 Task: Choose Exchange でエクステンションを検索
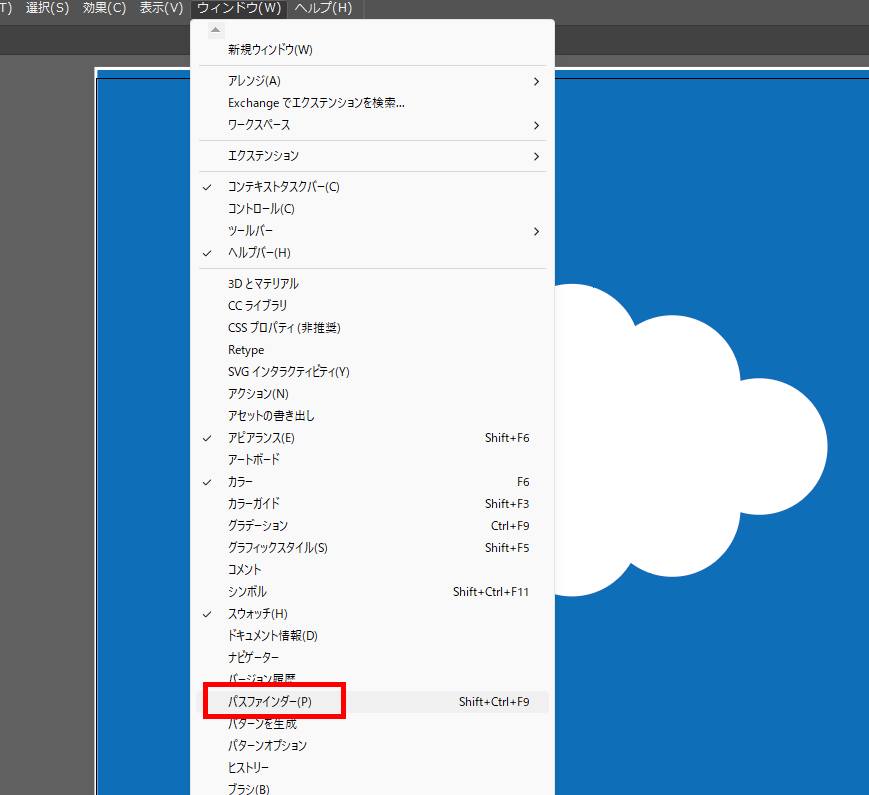(x=316, y=103)
